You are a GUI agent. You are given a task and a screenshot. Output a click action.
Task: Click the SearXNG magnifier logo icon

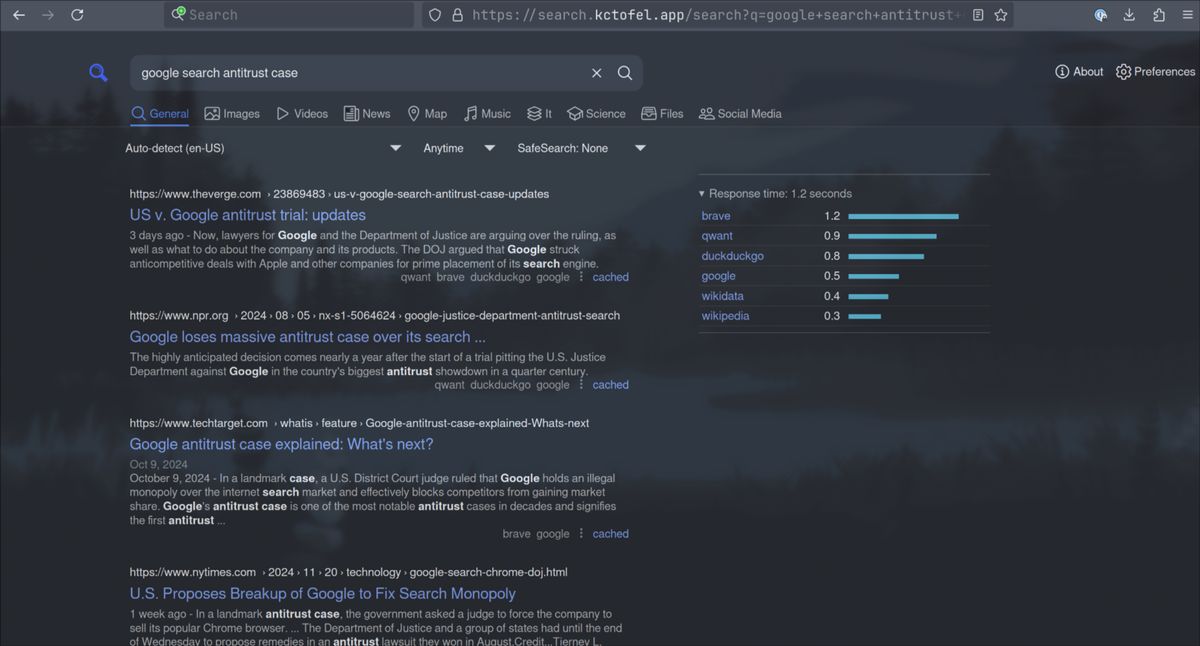point(98,73)
